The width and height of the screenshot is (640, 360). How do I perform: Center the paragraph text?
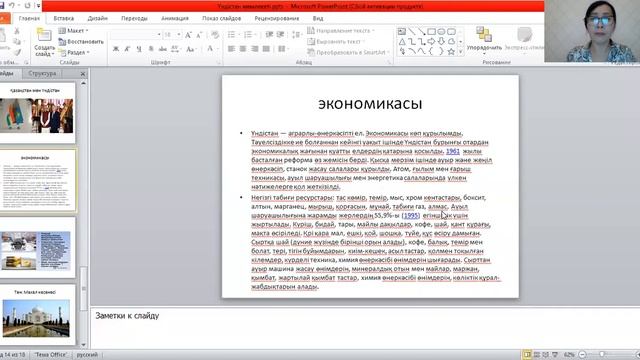pyautogui.click(x=243, y=49)
